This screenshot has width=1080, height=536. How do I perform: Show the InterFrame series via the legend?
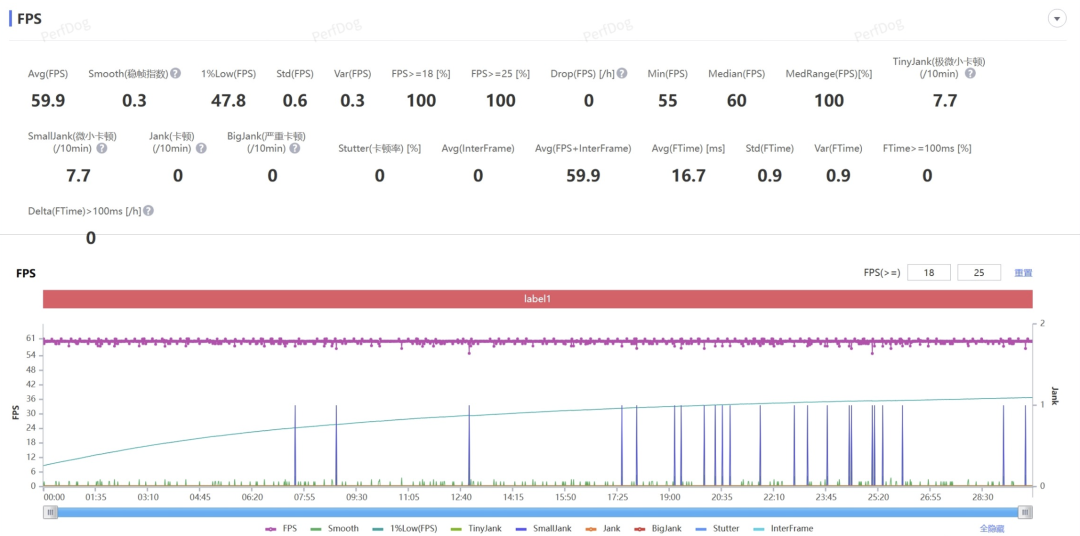(x=784, y=528)
